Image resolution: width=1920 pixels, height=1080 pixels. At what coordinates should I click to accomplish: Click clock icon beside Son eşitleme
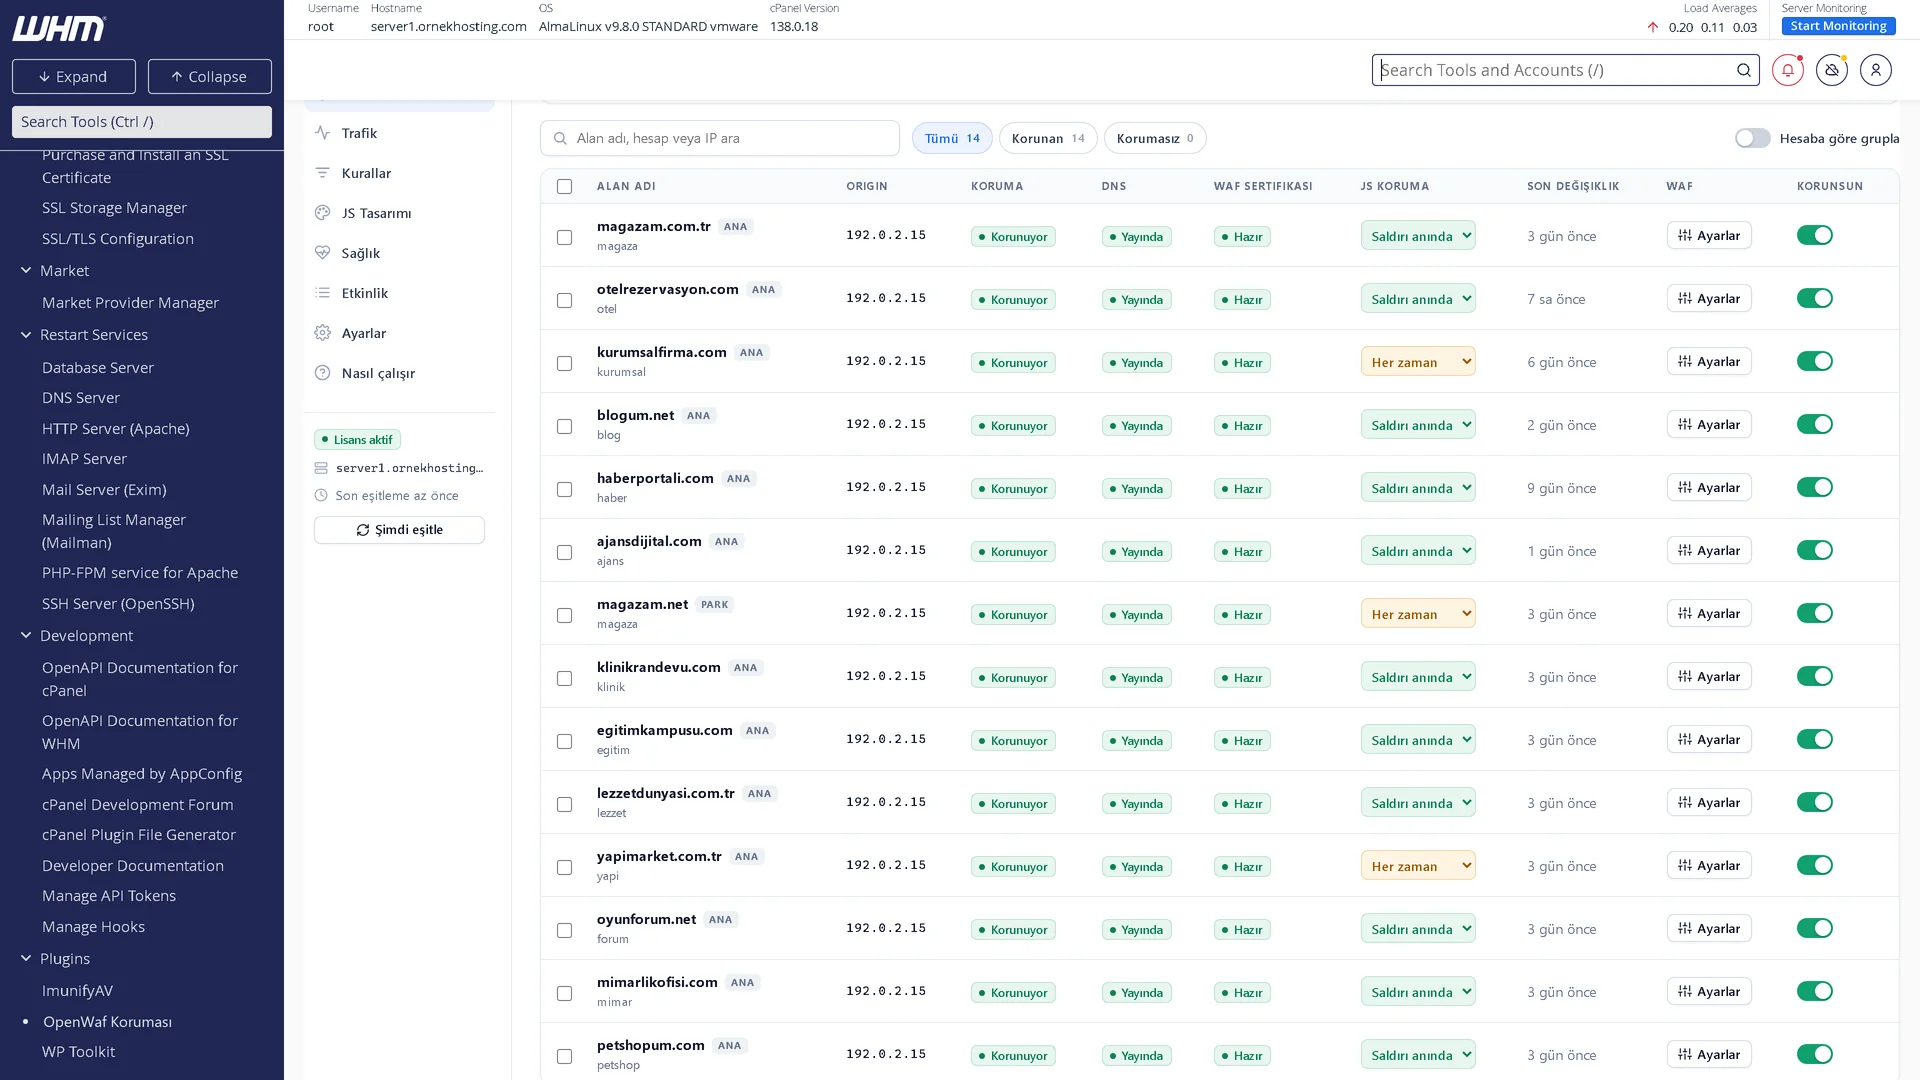click(x=321, y=496)
